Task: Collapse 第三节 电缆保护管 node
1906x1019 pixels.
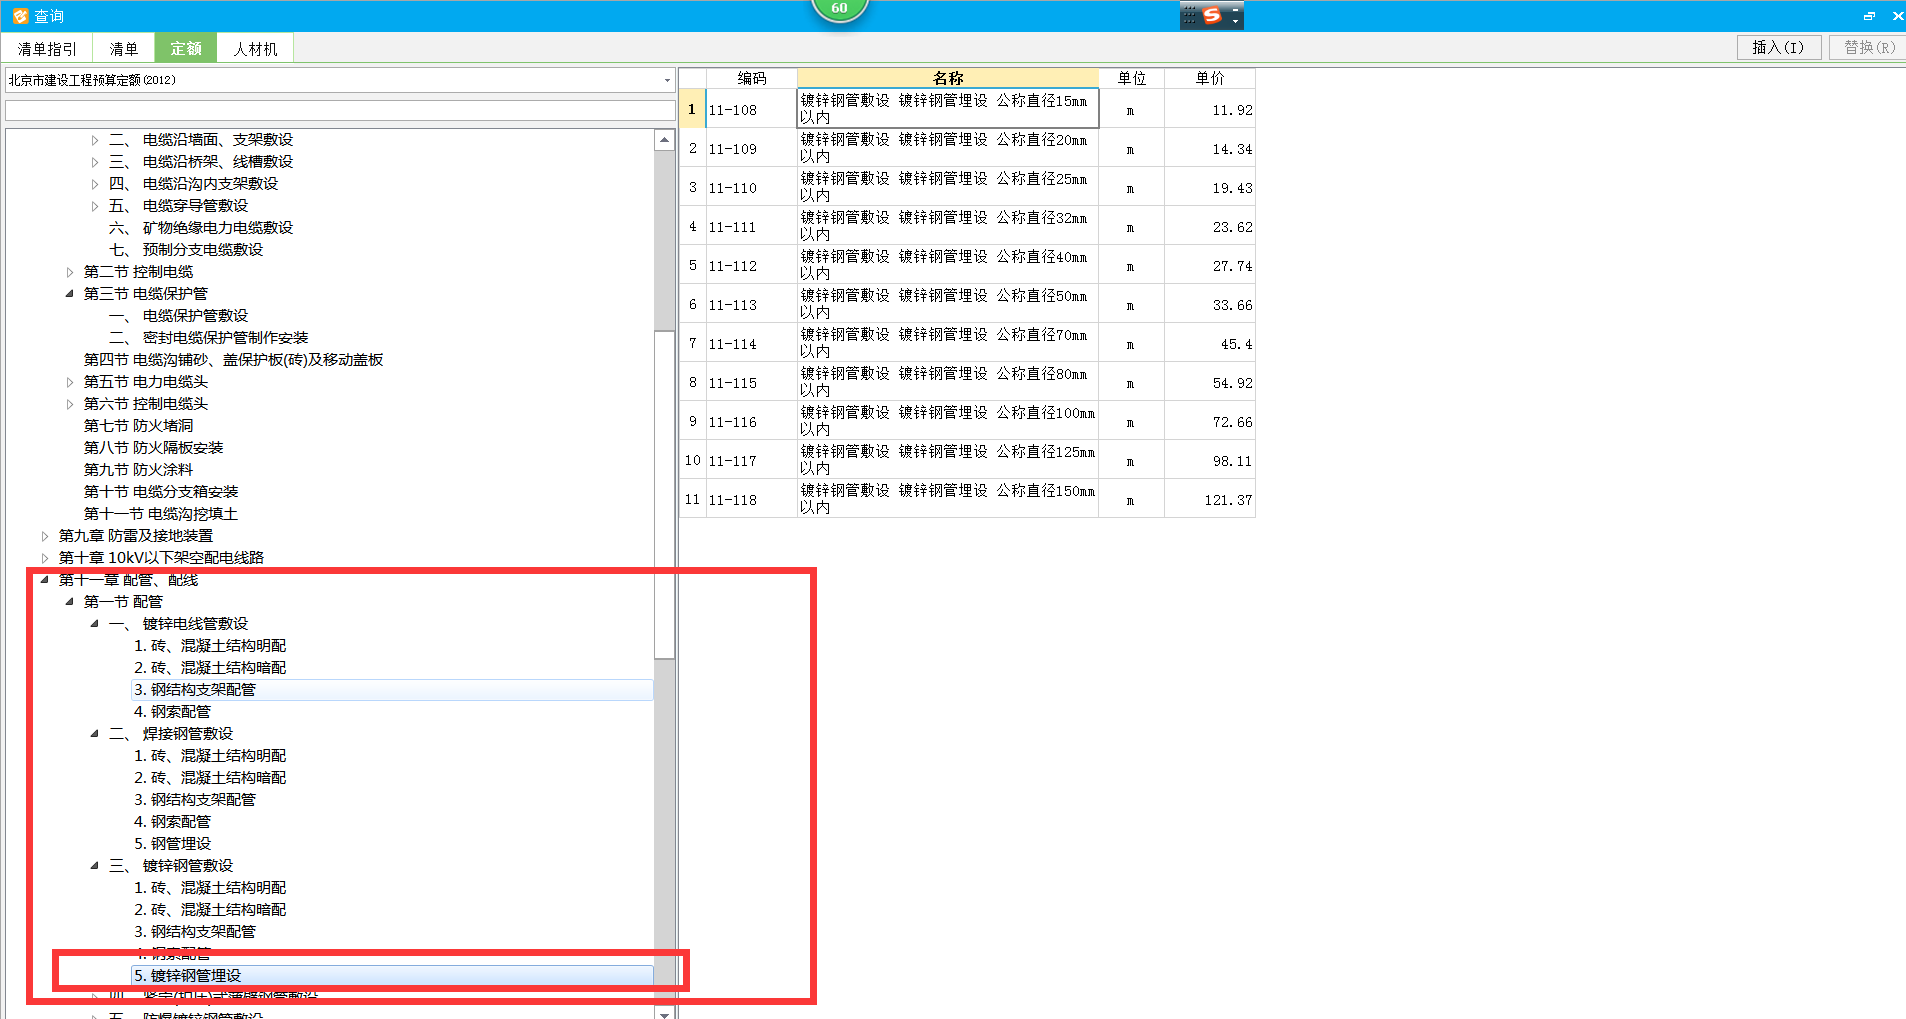Action: click(70, 294)
